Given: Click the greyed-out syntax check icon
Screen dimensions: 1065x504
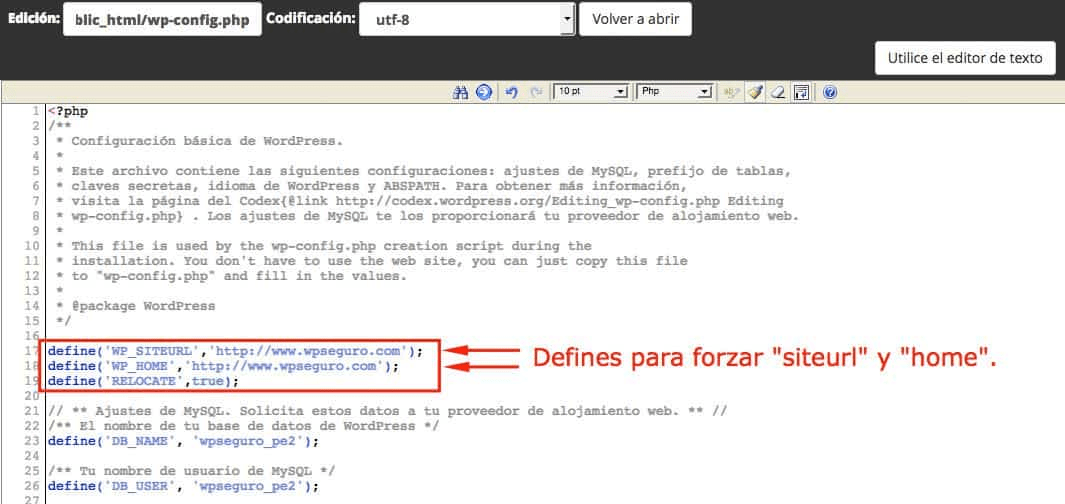Looking at the screenshot, I should [732, 92].
